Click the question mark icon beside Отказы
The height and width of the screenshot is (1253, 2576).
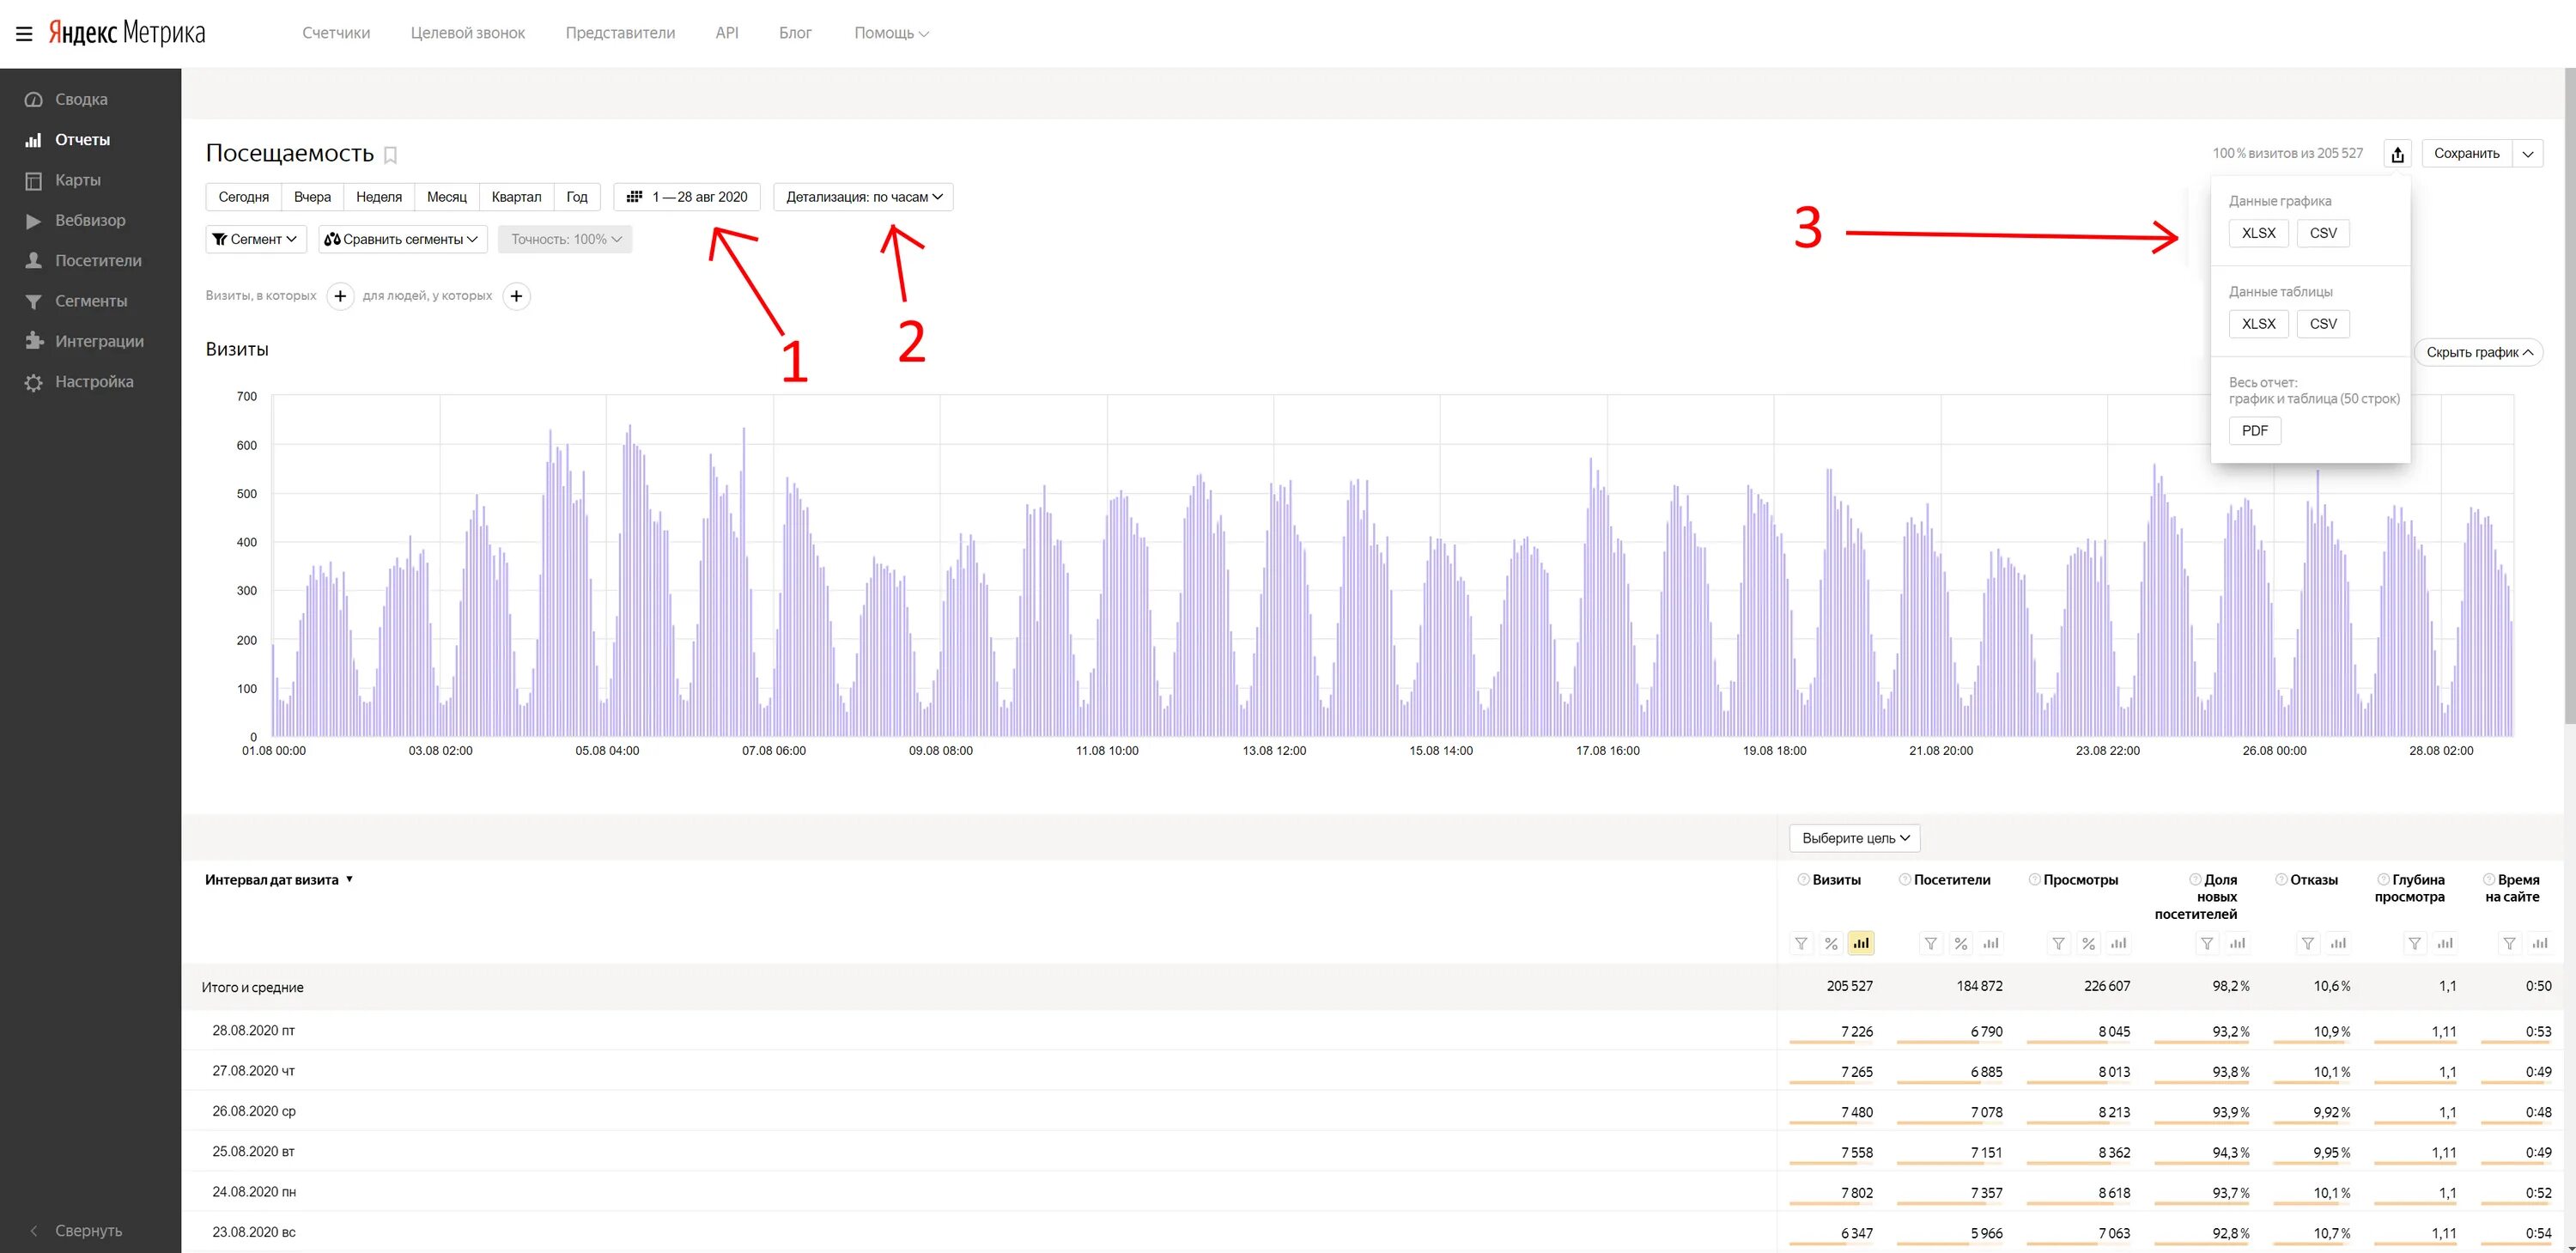click(x=2281, y=880)
